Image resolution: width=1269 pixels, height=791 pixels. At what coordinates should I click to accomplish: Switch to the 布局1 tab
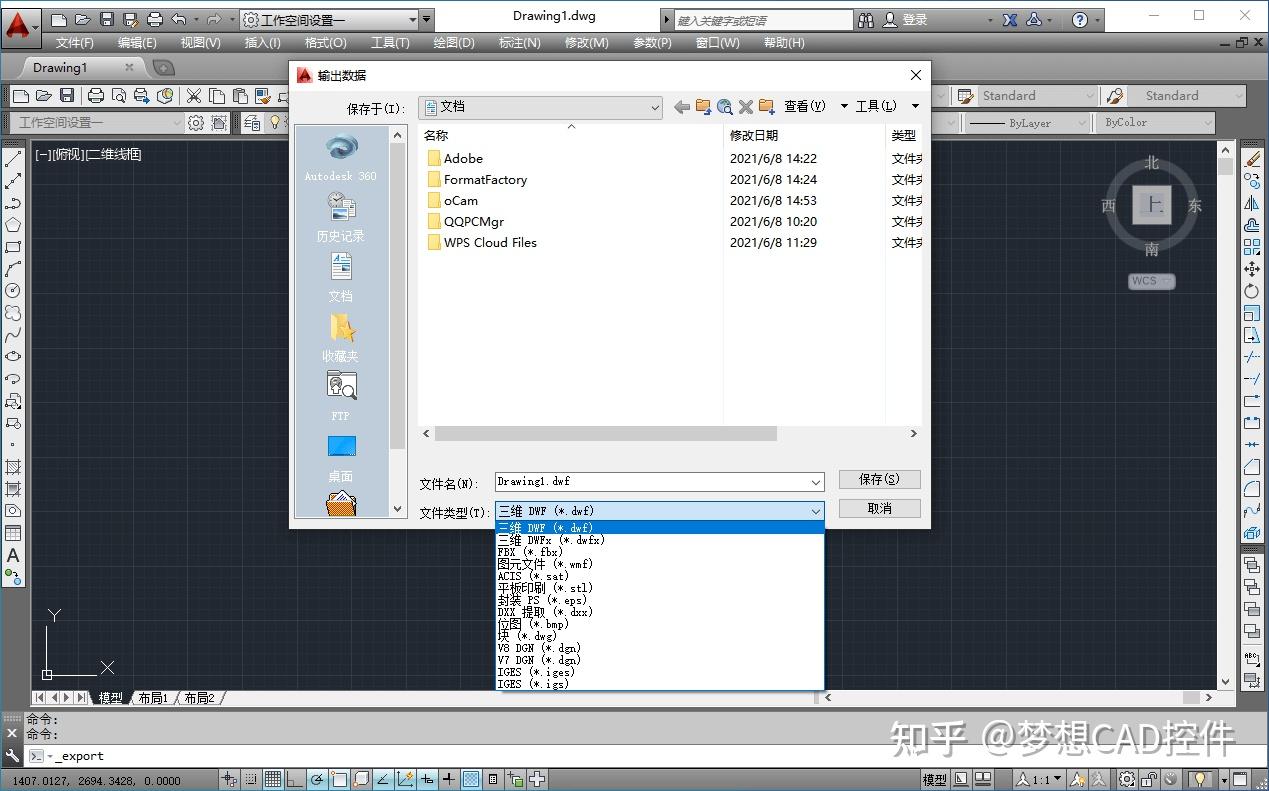tap(152, 698)
